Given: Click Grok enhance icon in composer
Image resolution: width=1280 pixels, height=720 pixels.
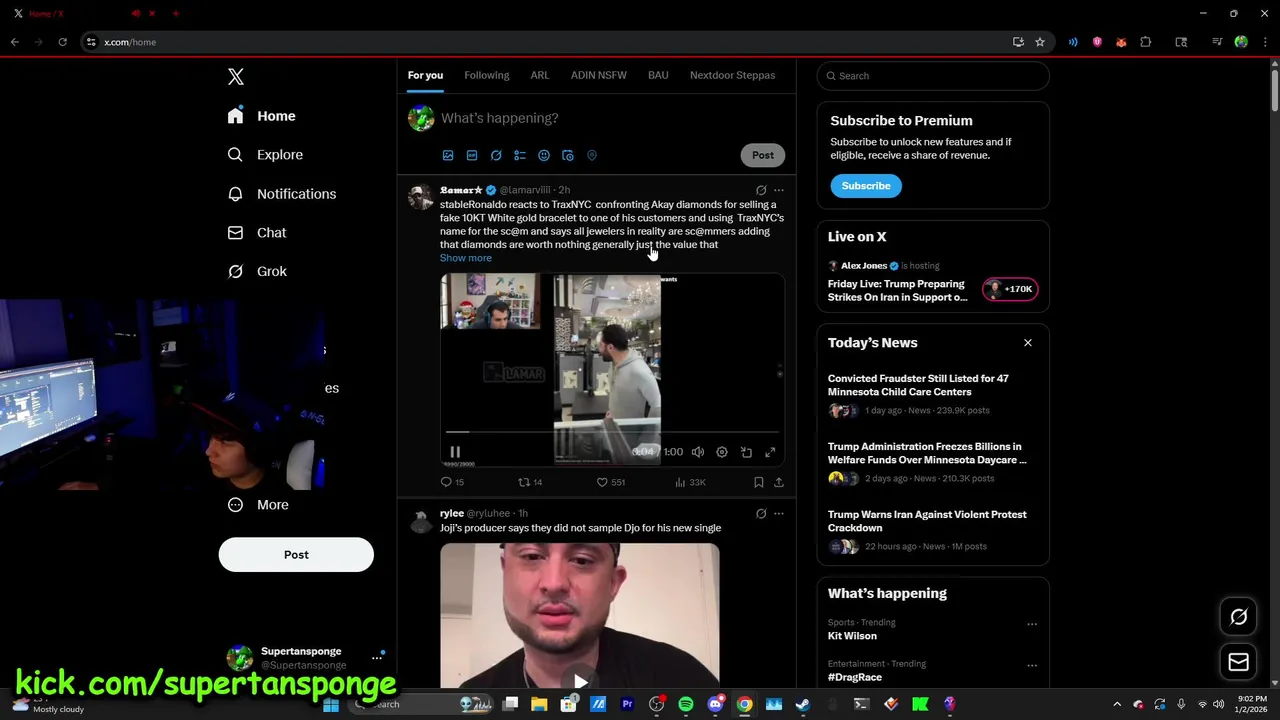Looking at the screenshot, I should (x=496, y=156).
